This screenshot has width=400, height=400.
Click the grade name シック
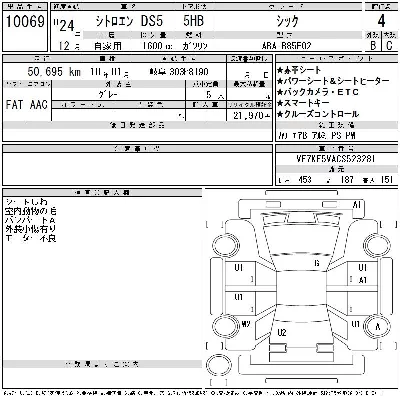287,22
